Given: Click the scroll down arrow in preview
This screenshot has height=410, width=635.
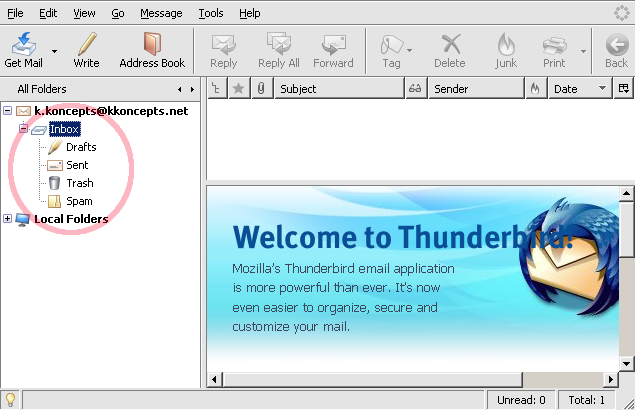Looking at the screenshot, I should tap(626, 363).
